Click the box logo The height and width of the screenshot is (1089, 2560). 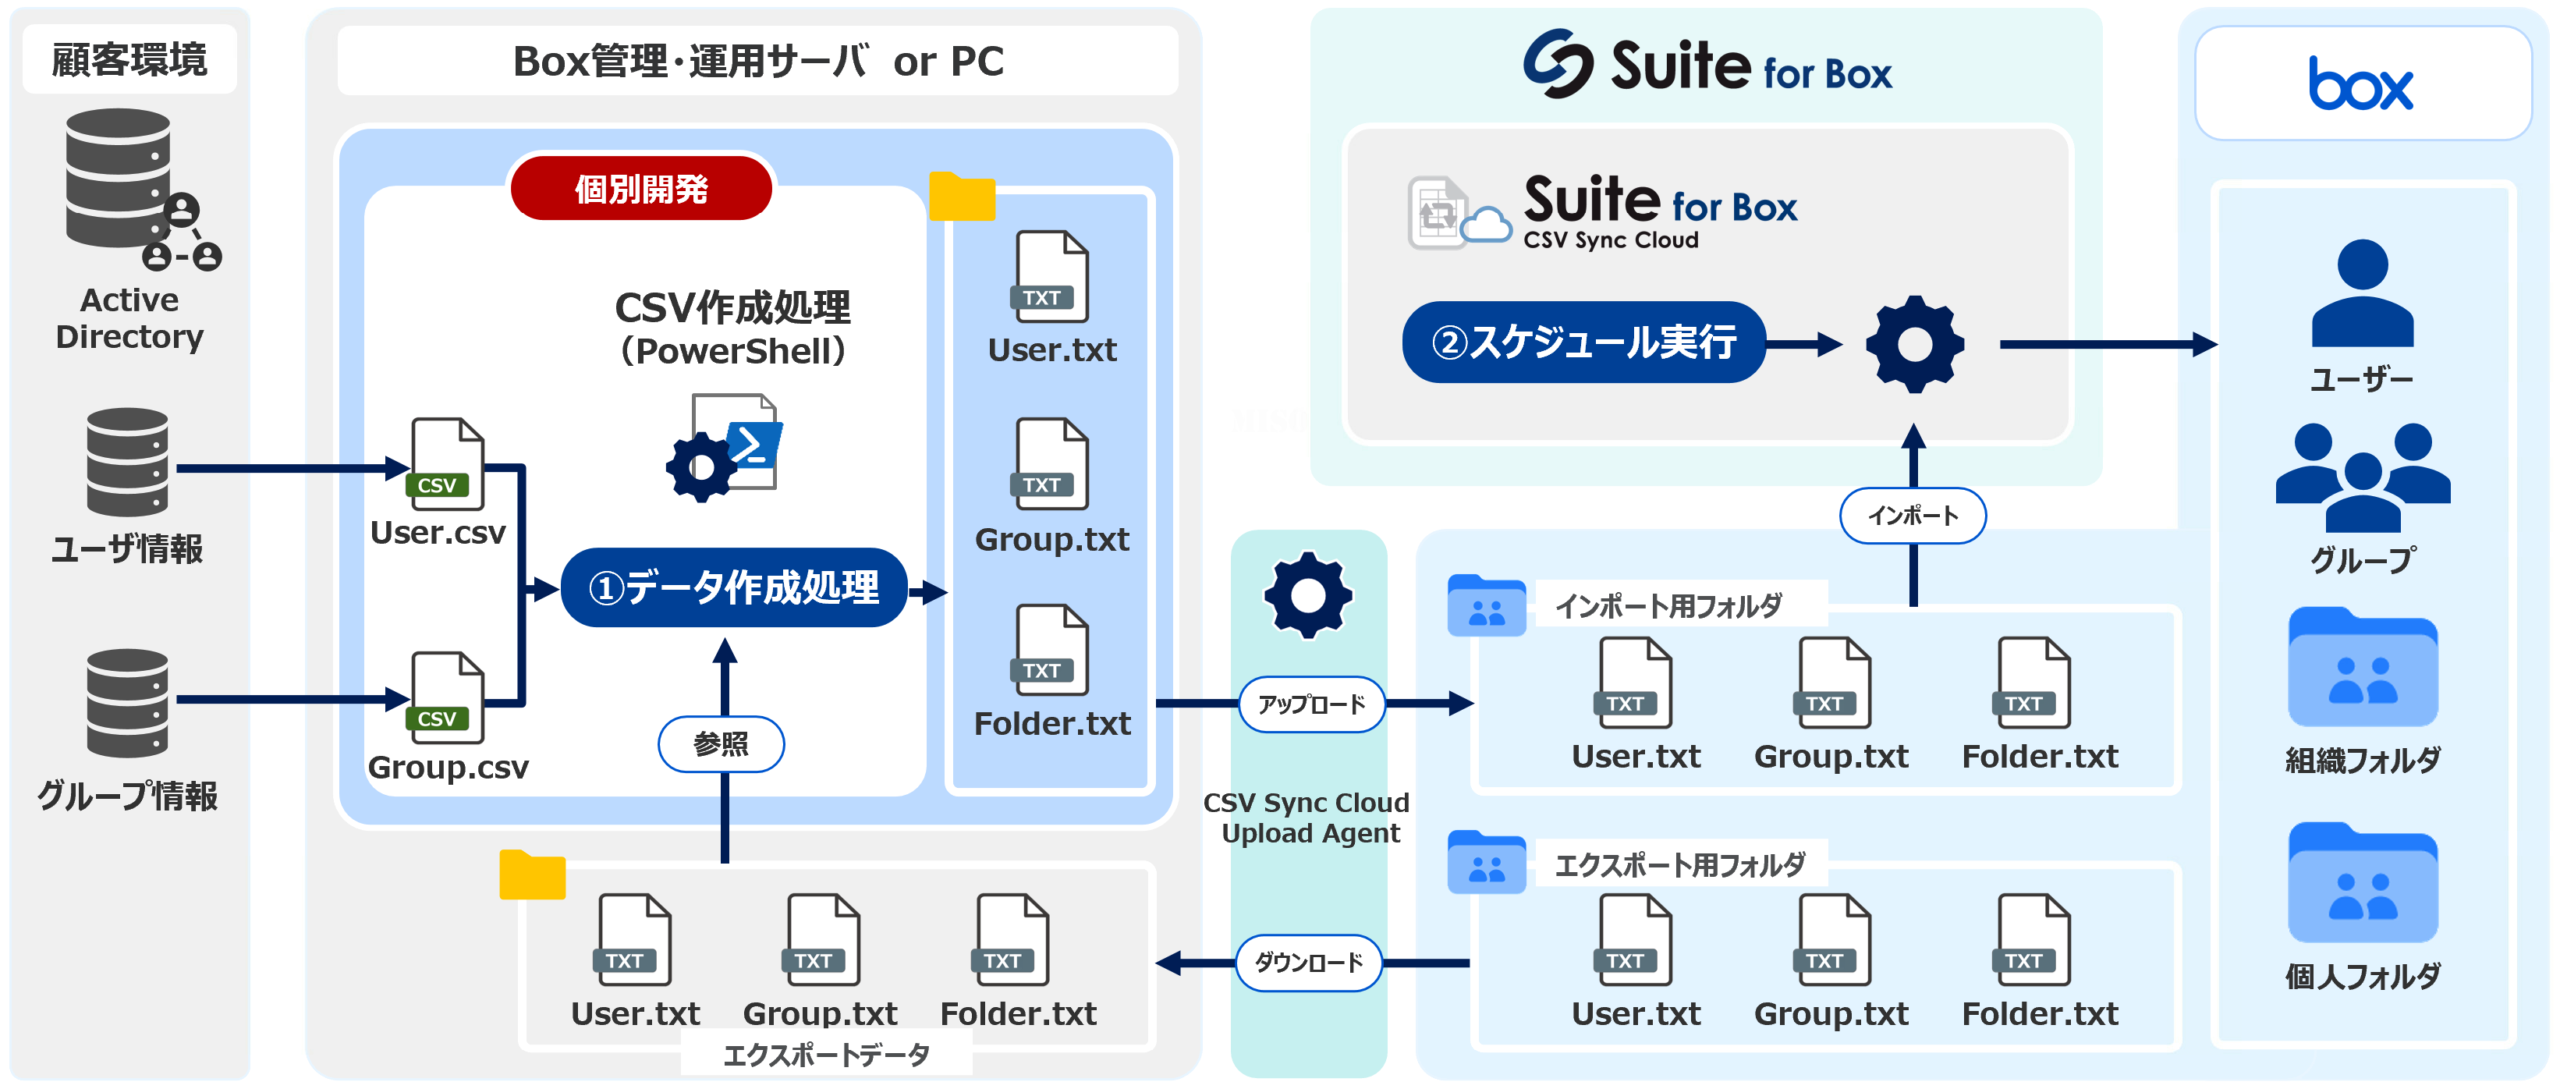click(2361, 84)
